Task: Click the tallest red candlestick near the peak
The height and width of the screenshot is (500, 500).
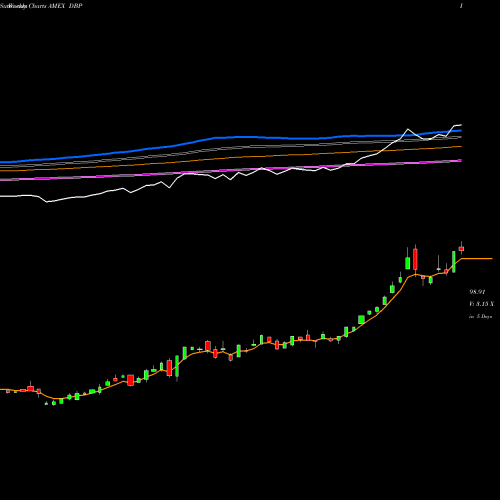Action: 415,259
